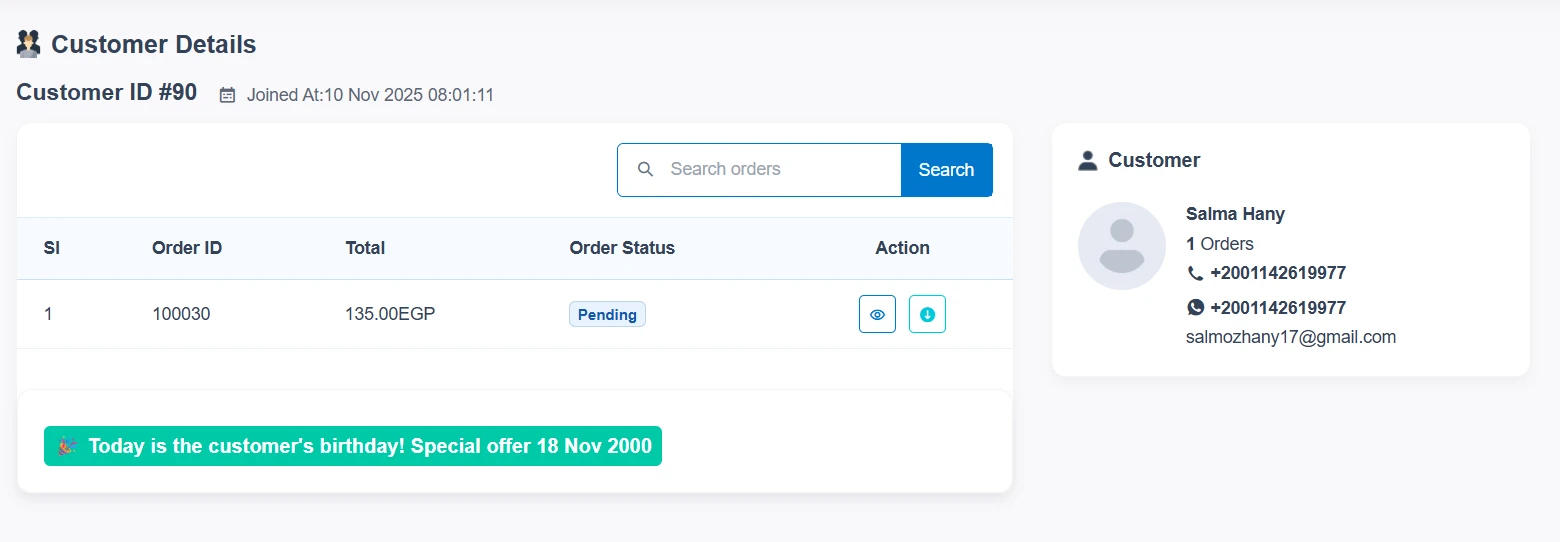
Task: Click the WhatsApp icon in customer card
Action: click(x=1195, y=307)
